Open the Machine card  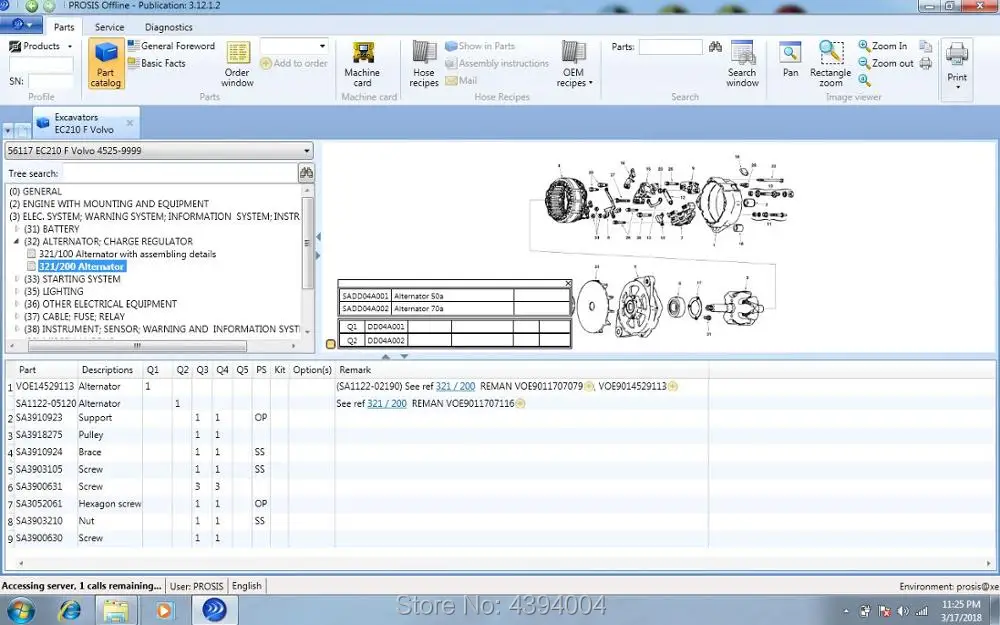362,64
